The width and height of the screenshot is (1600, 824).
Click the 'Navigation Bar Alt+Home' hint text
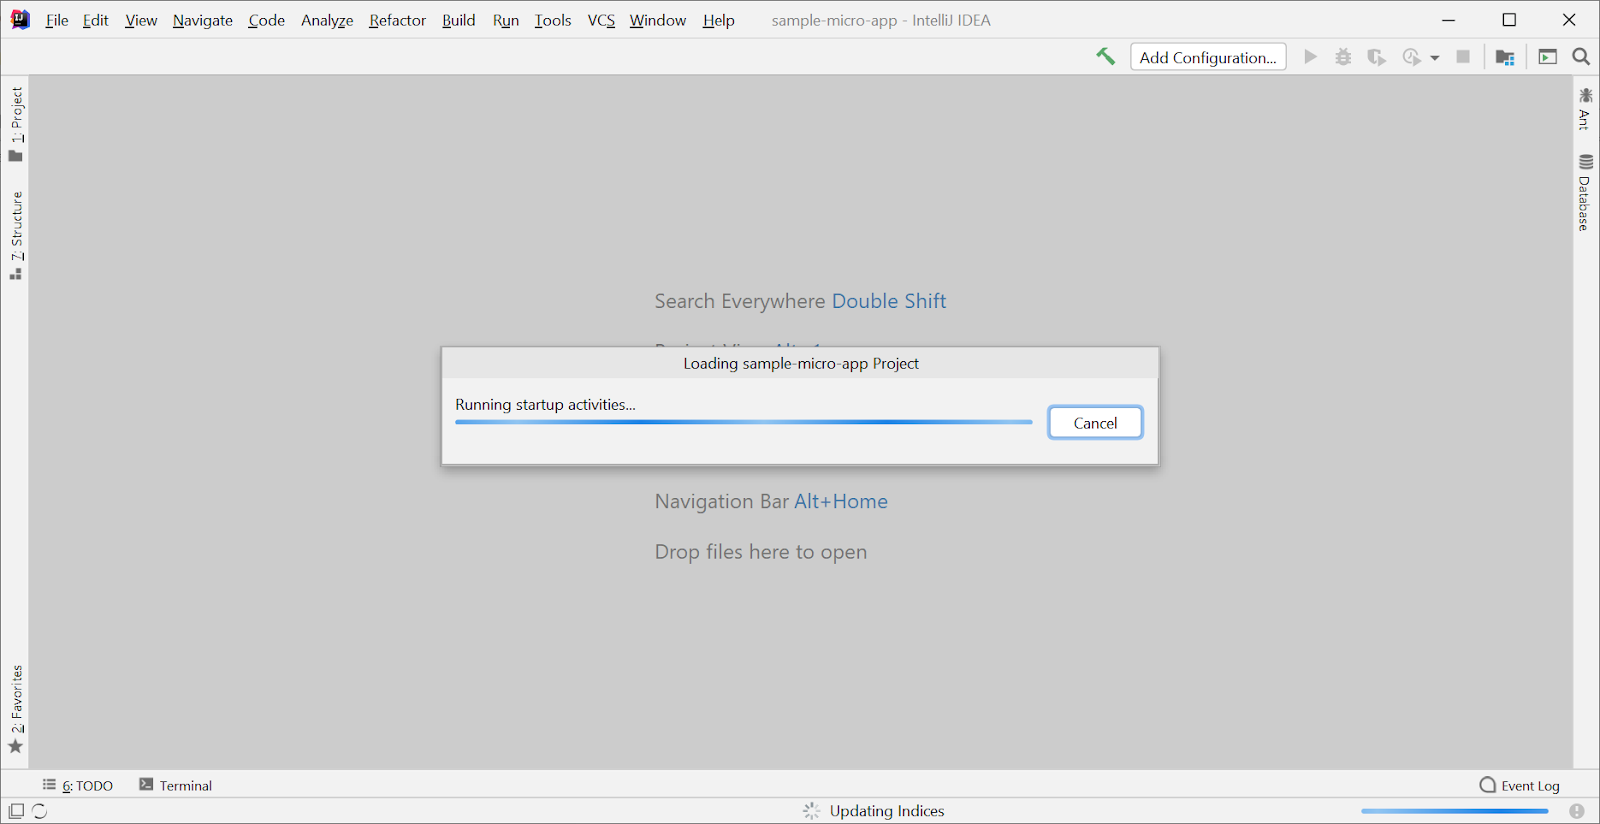point(771,501)
